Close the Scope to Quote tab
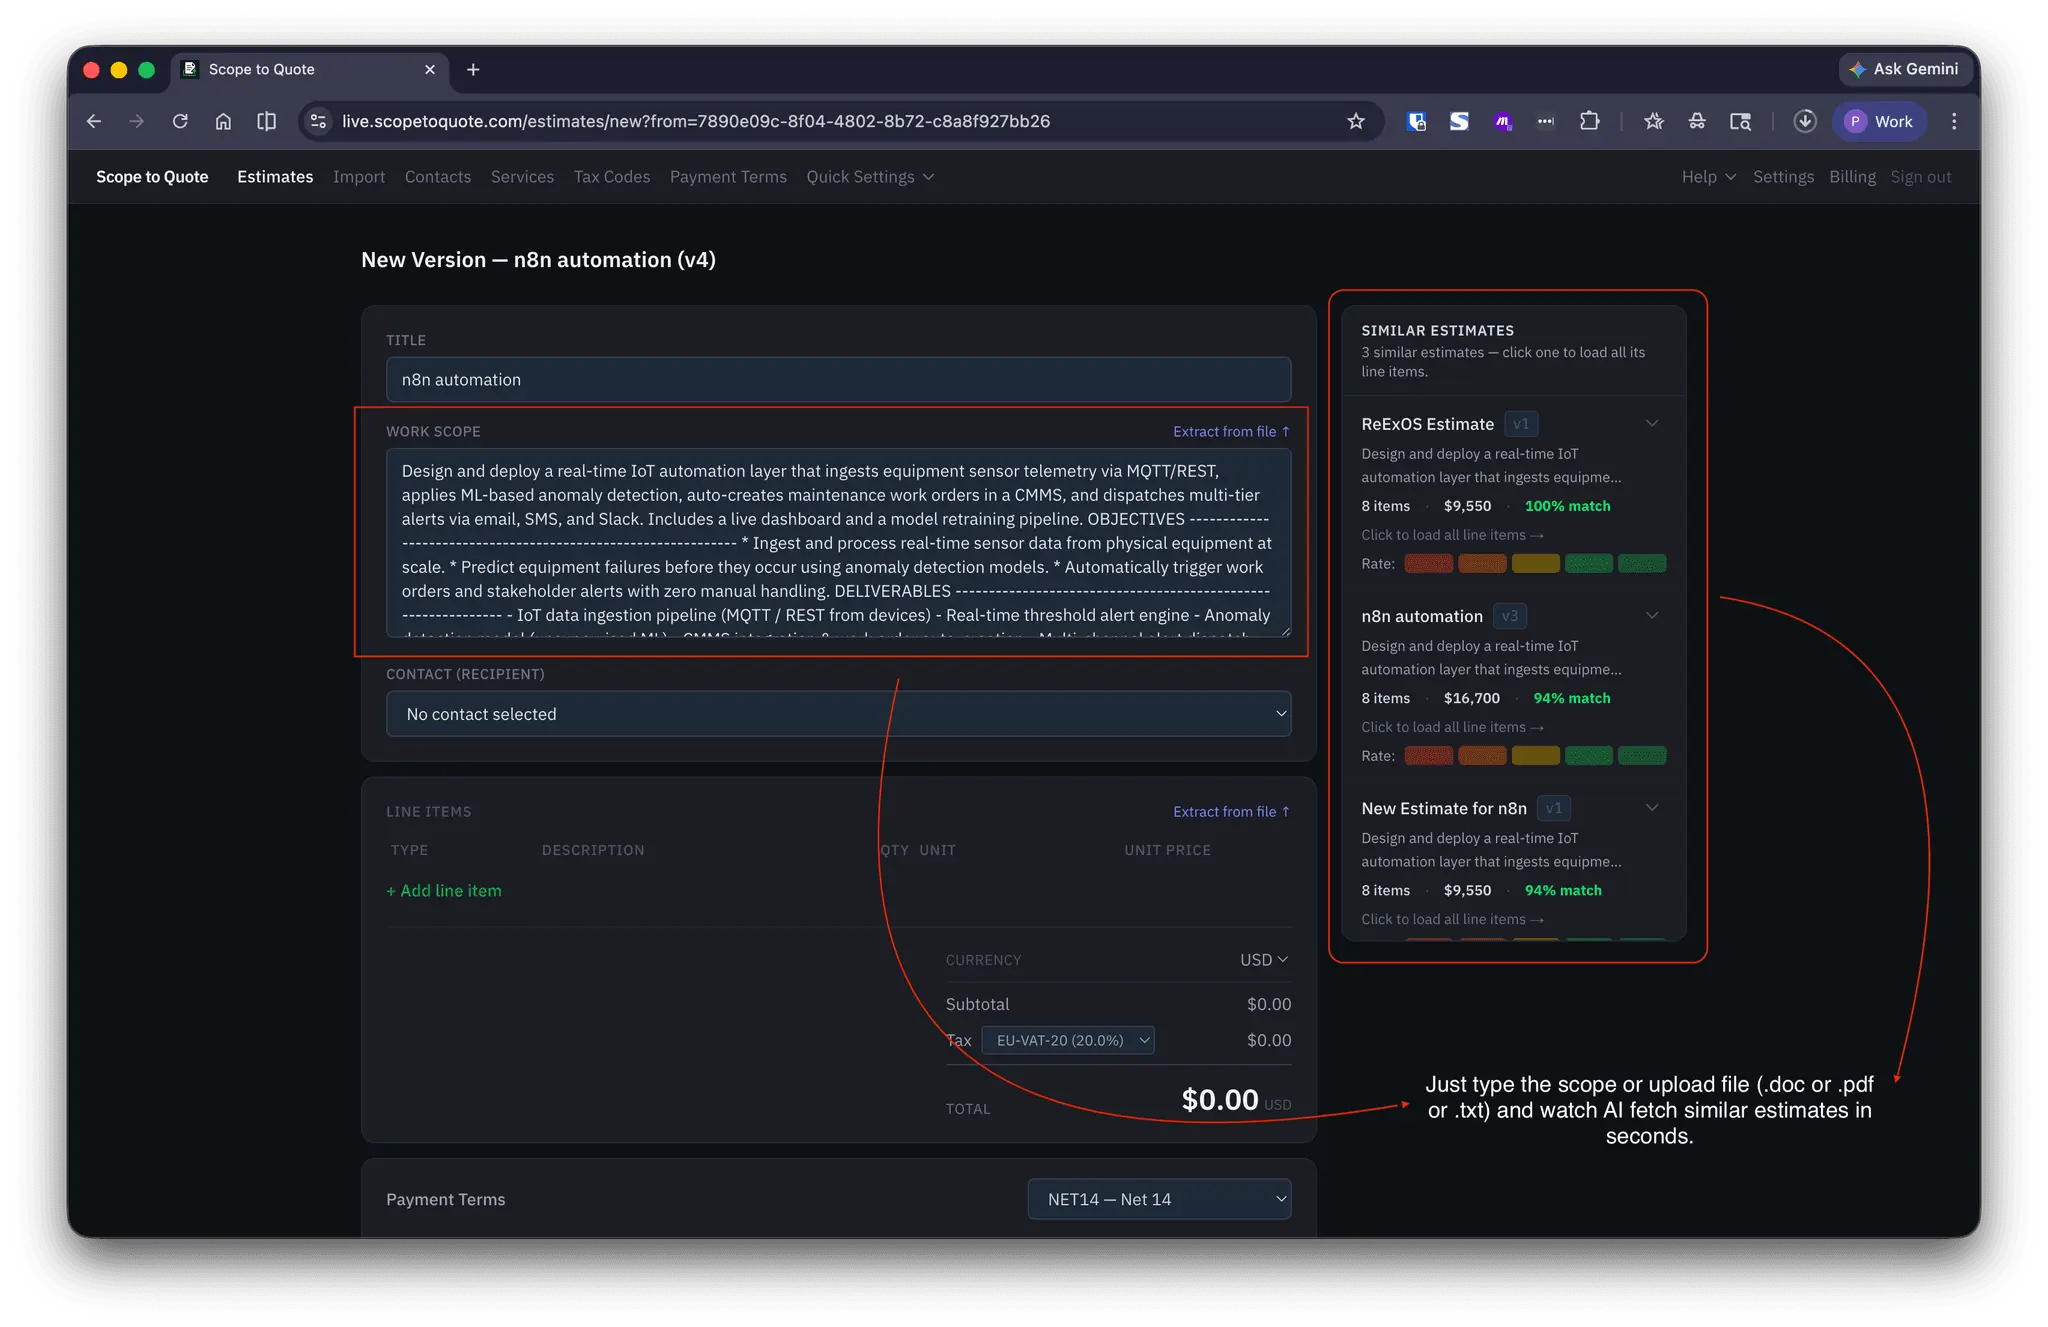The image size is (2048, 1327). click(x=430, y=69)
